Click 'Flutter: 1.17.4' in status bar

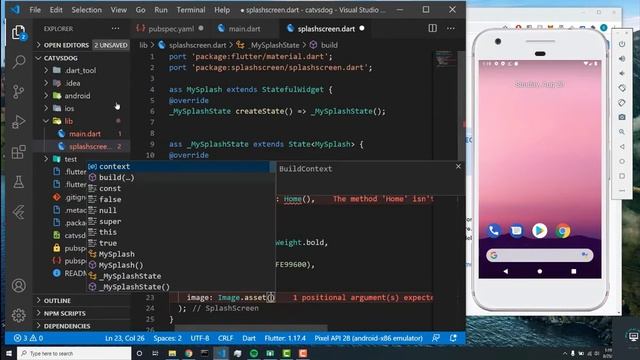tap(285, 338)
